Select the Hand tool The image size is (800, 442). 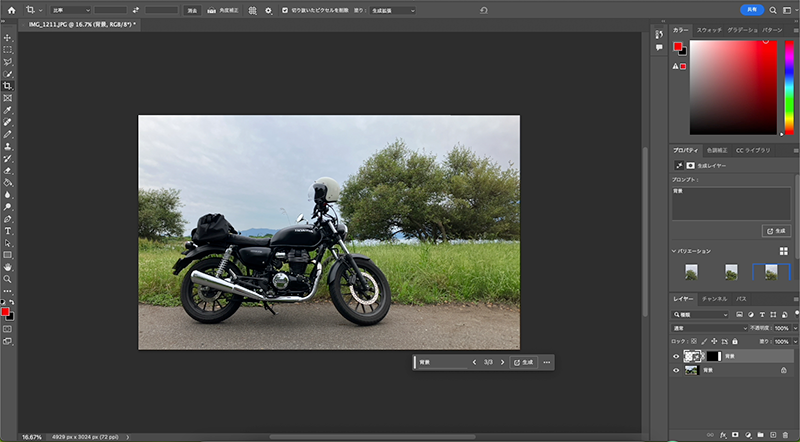[7, 267]
